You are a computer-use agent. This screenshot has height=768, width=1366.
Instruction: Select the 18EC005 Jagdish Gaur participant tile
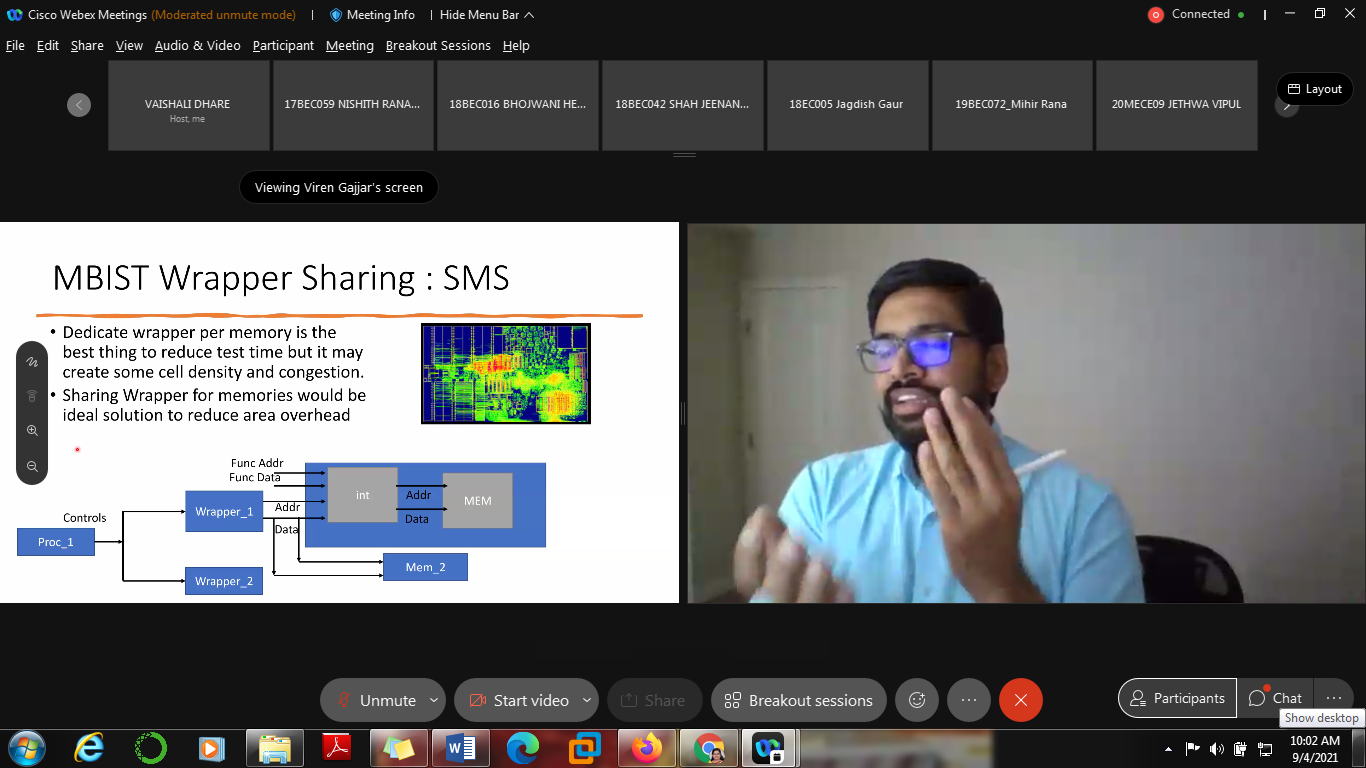[846, 104]
